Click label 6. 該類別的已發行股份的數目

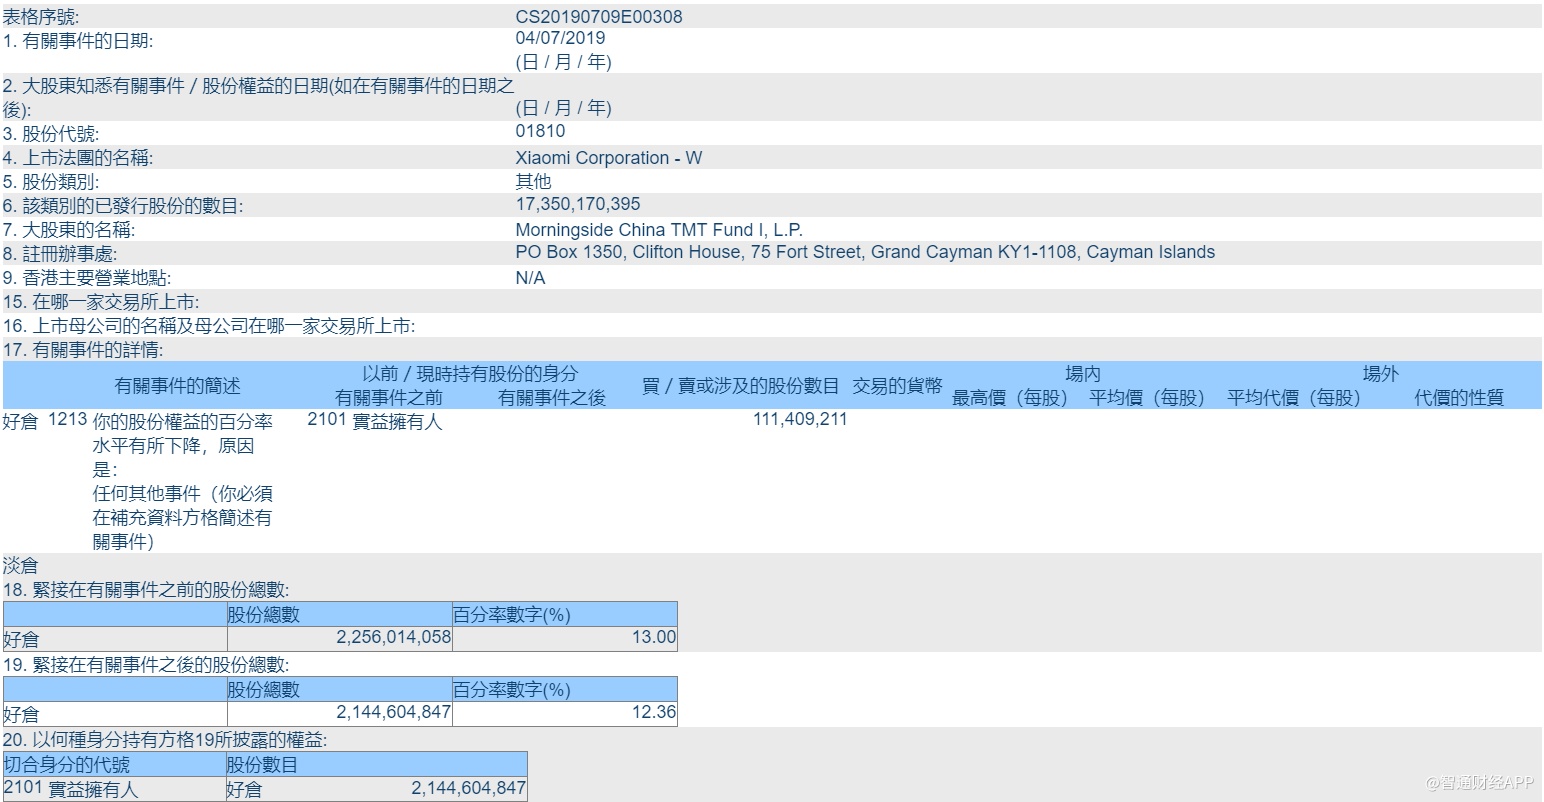click(123, 206)
